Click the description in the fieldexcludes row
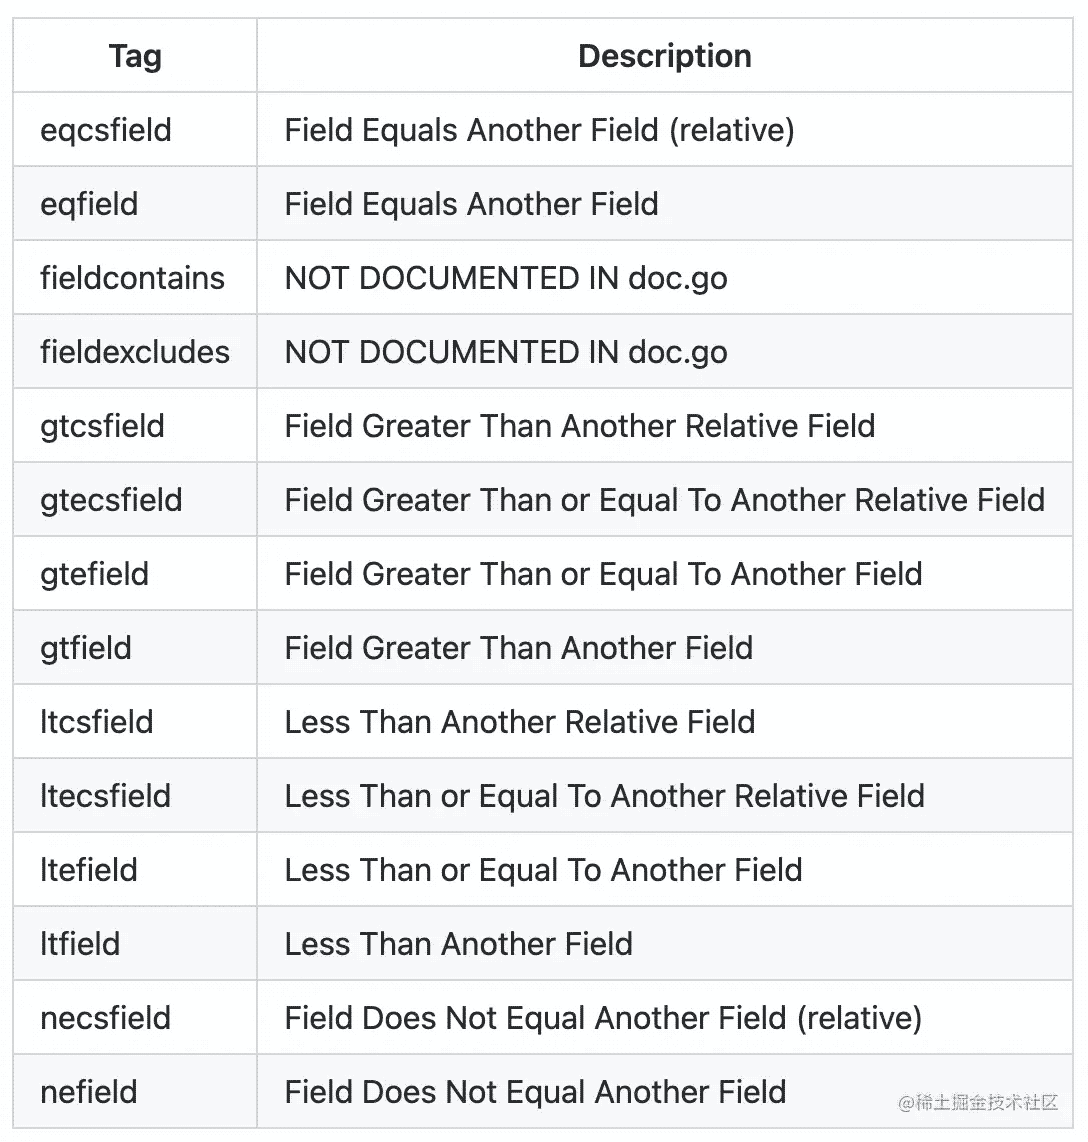This screenshot has height=1142, width=1088. (506, 352)
